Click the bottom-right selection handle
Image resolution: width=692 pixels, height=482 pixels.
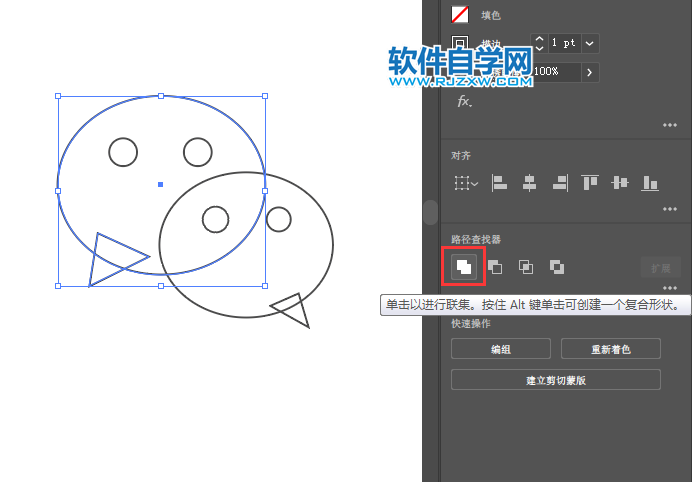265,286
